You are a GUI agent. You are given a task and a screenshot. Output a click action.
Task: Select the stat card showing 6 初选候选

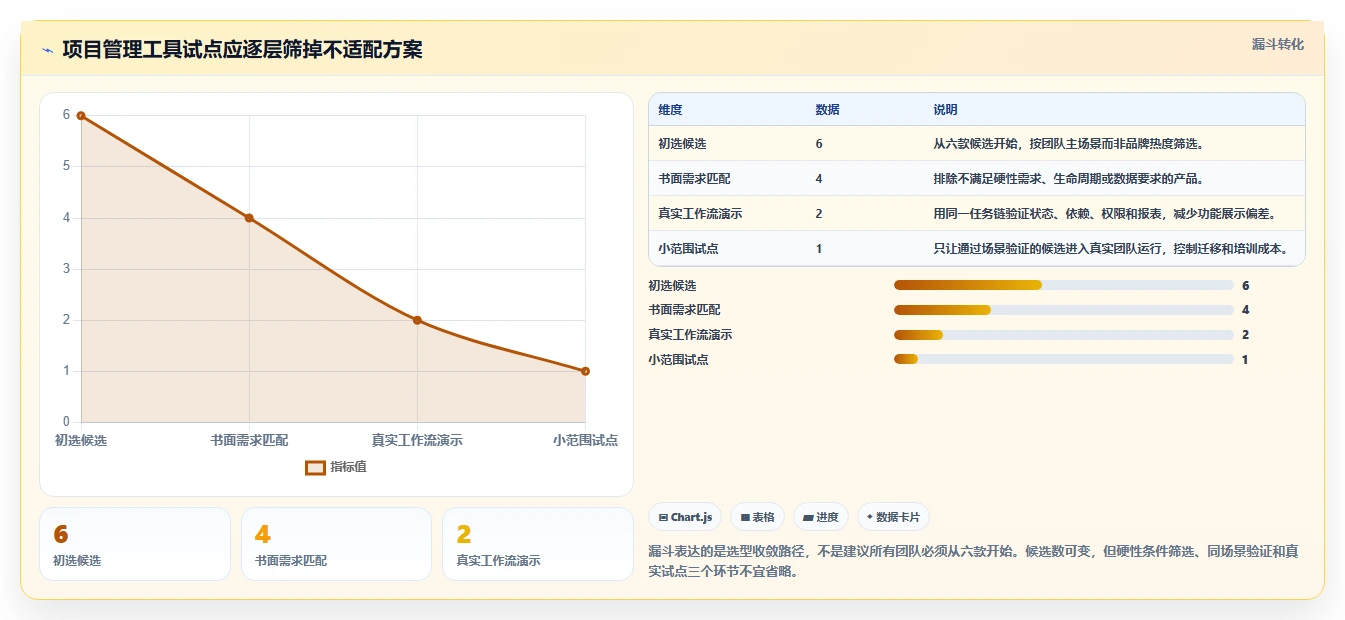point(135,544)
